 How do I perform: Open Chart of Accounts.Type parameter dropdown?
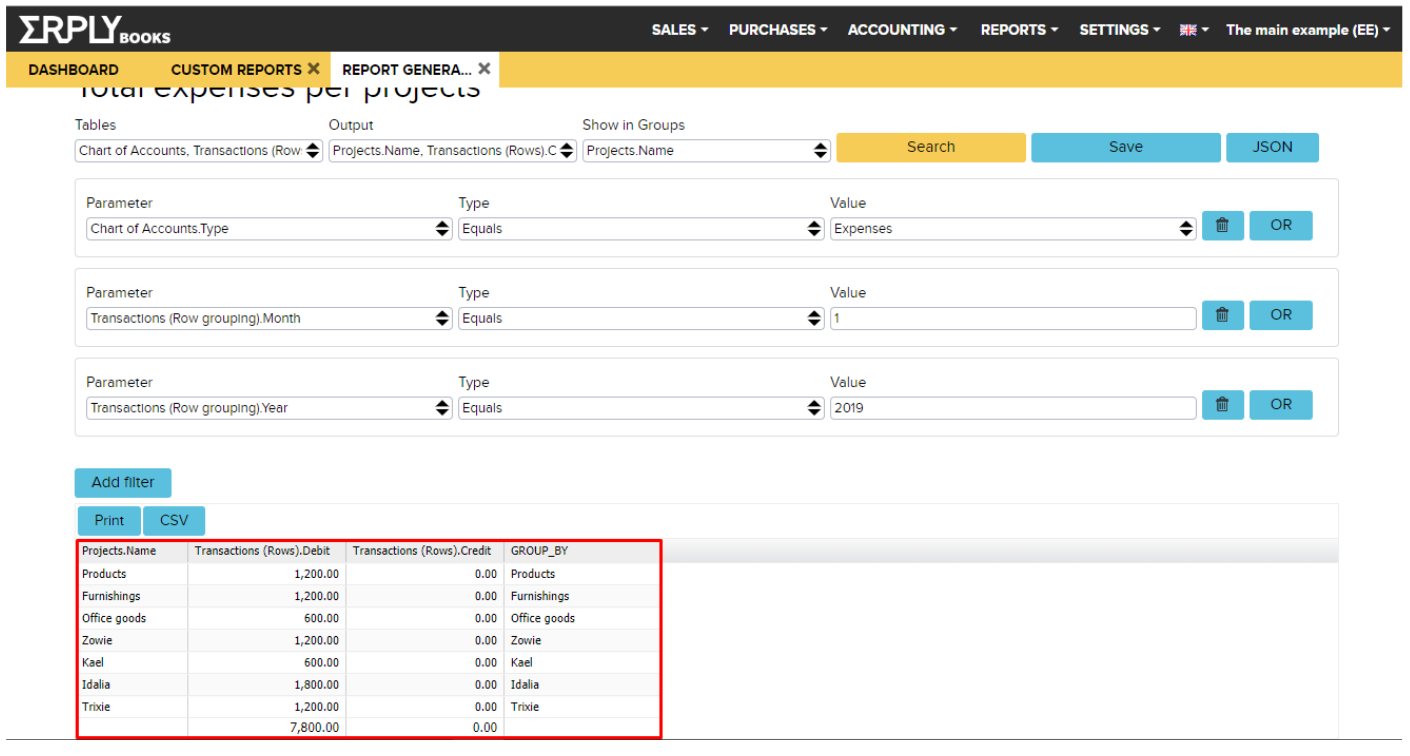point(269,229)
